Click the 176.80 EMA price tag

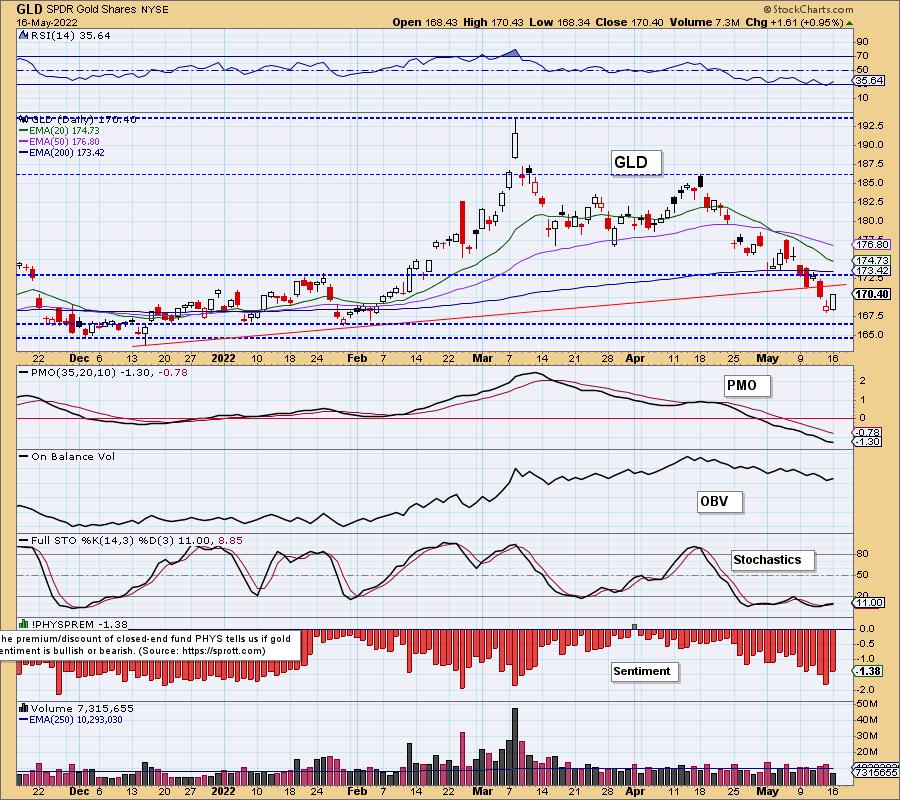coord(872,245)
